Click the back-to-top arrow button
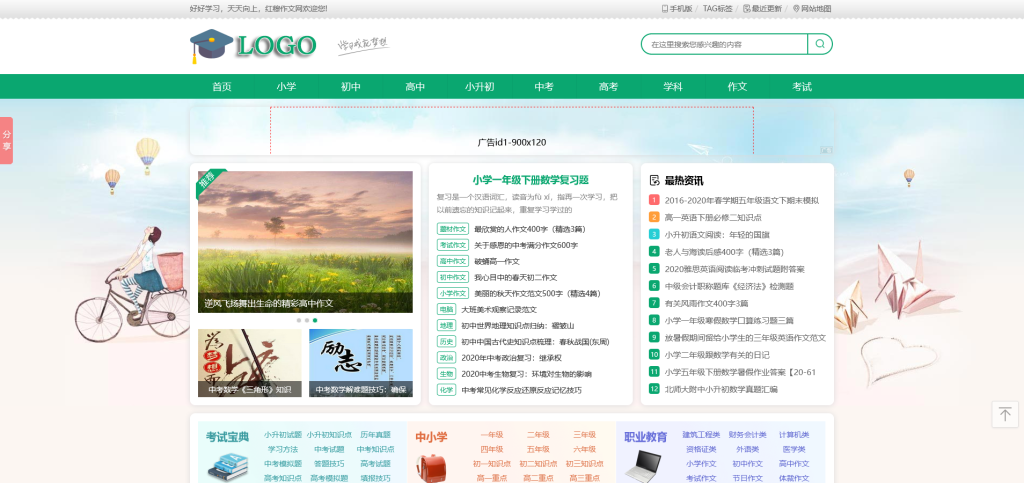1024x483 pixels. coord(1005,414)
